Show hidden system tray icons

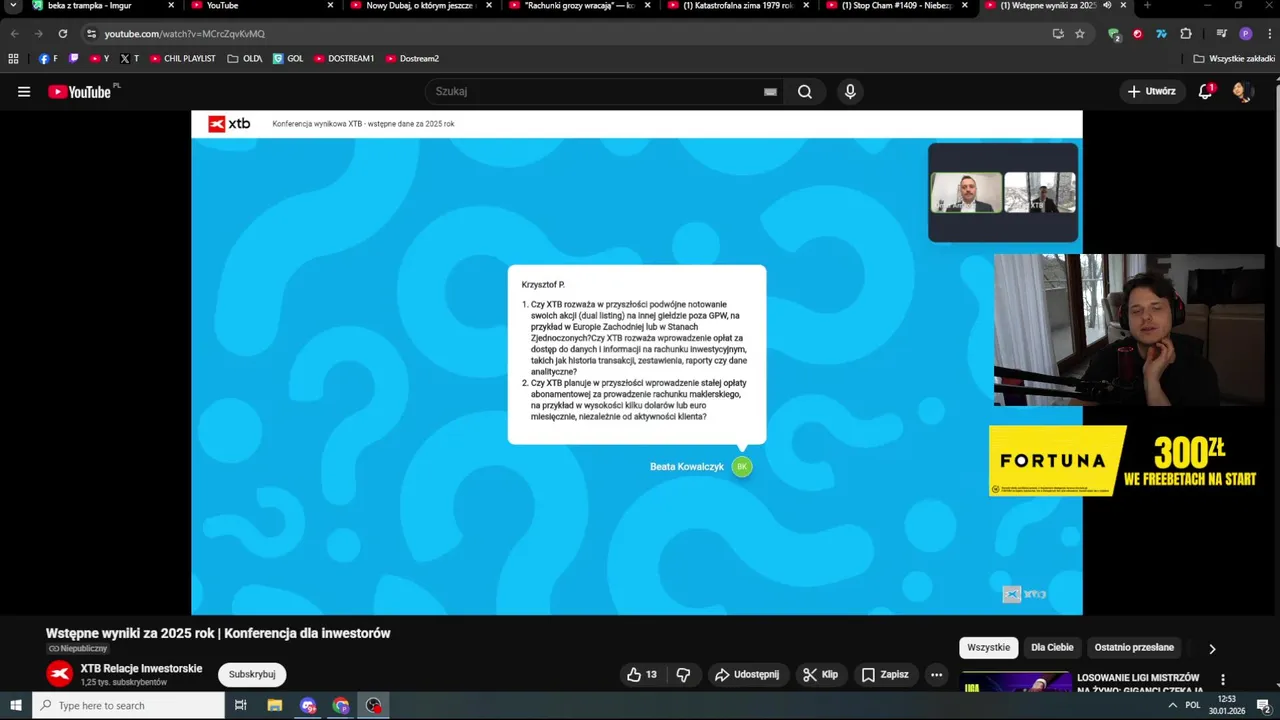coord(1172,705)
